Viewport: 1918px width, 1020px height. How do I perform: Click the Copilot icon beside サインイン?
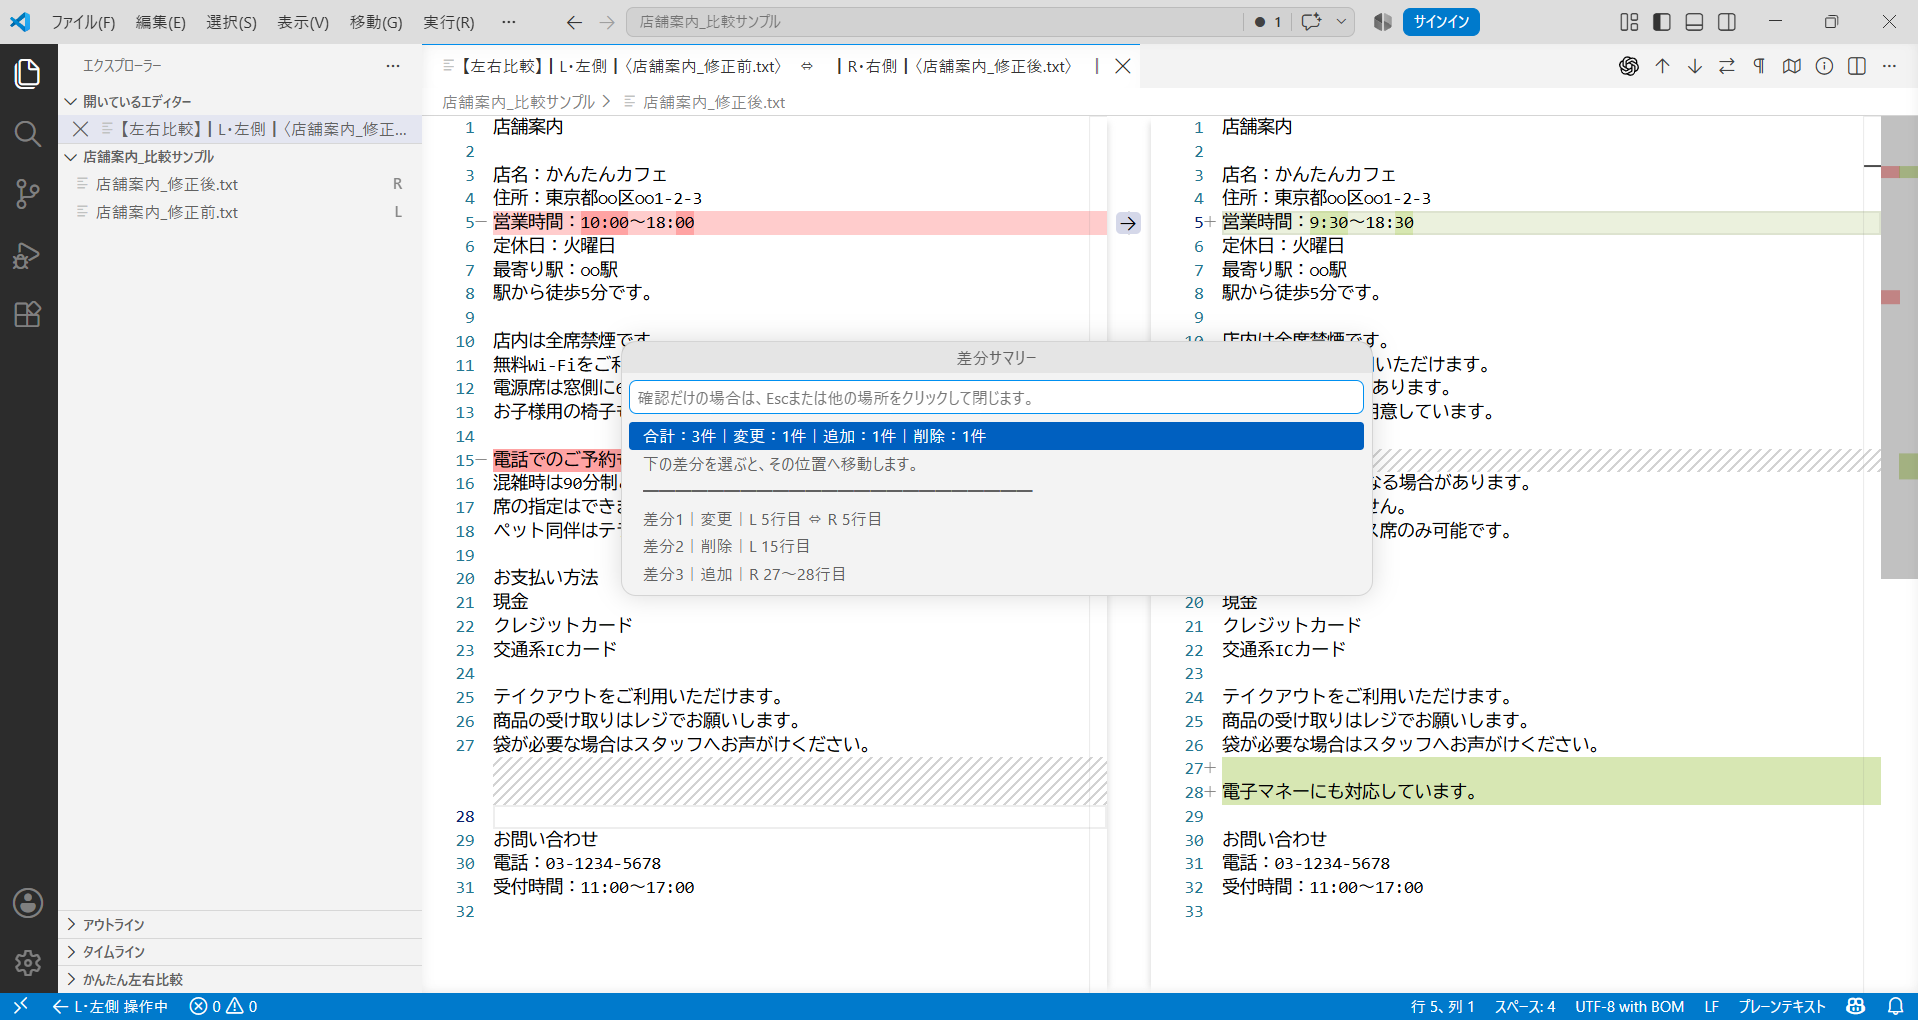1383,22
